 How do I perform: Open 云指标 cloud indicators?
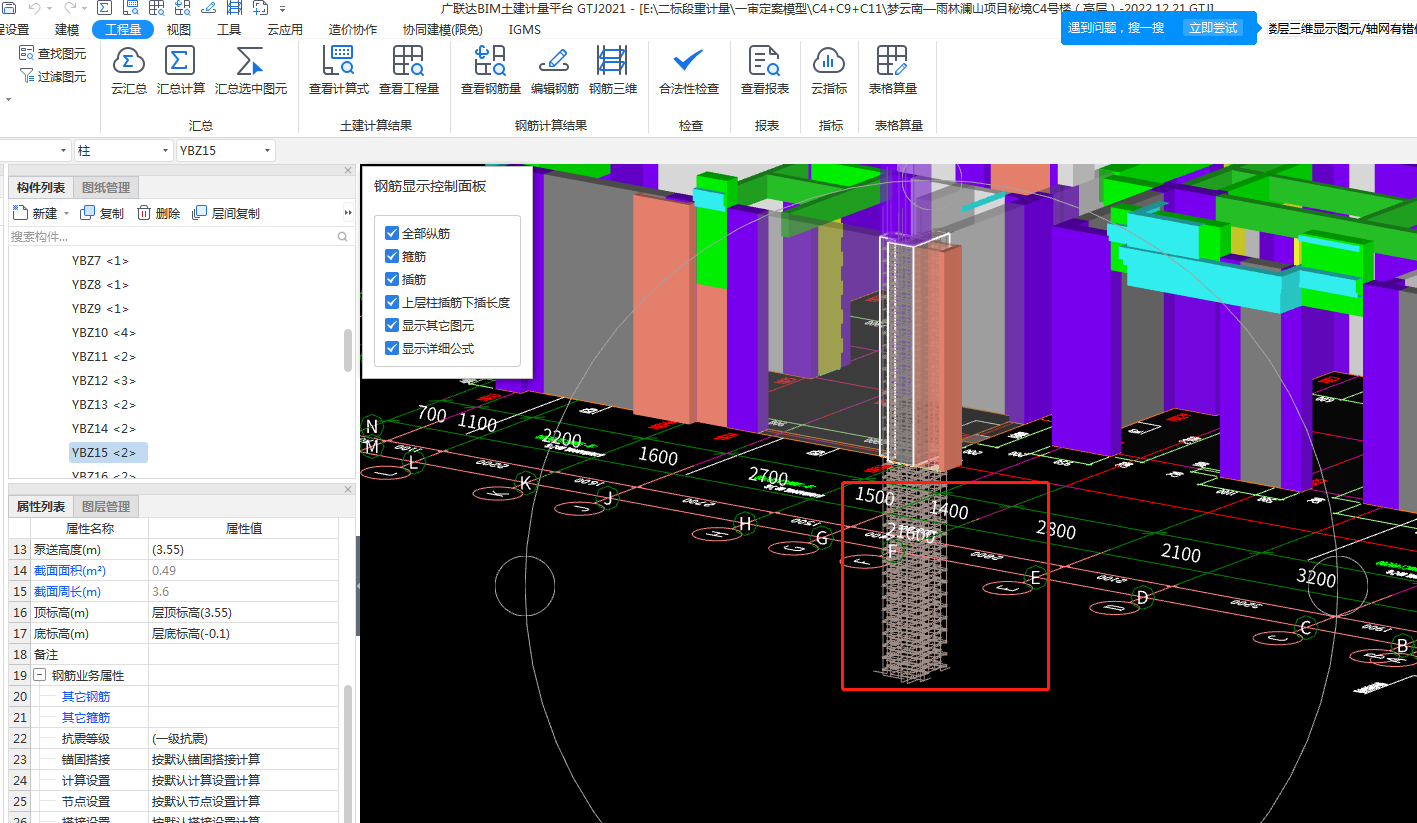pyautogui.click(x=829, y=70)
